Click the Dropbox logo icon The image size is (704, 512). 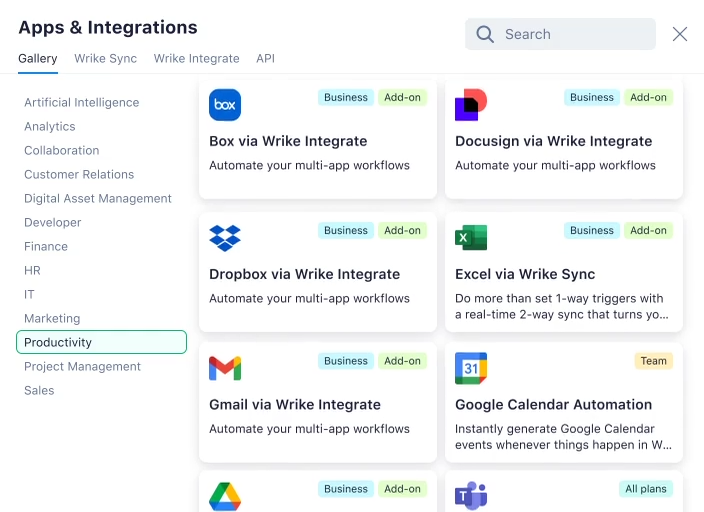(225, 238)
